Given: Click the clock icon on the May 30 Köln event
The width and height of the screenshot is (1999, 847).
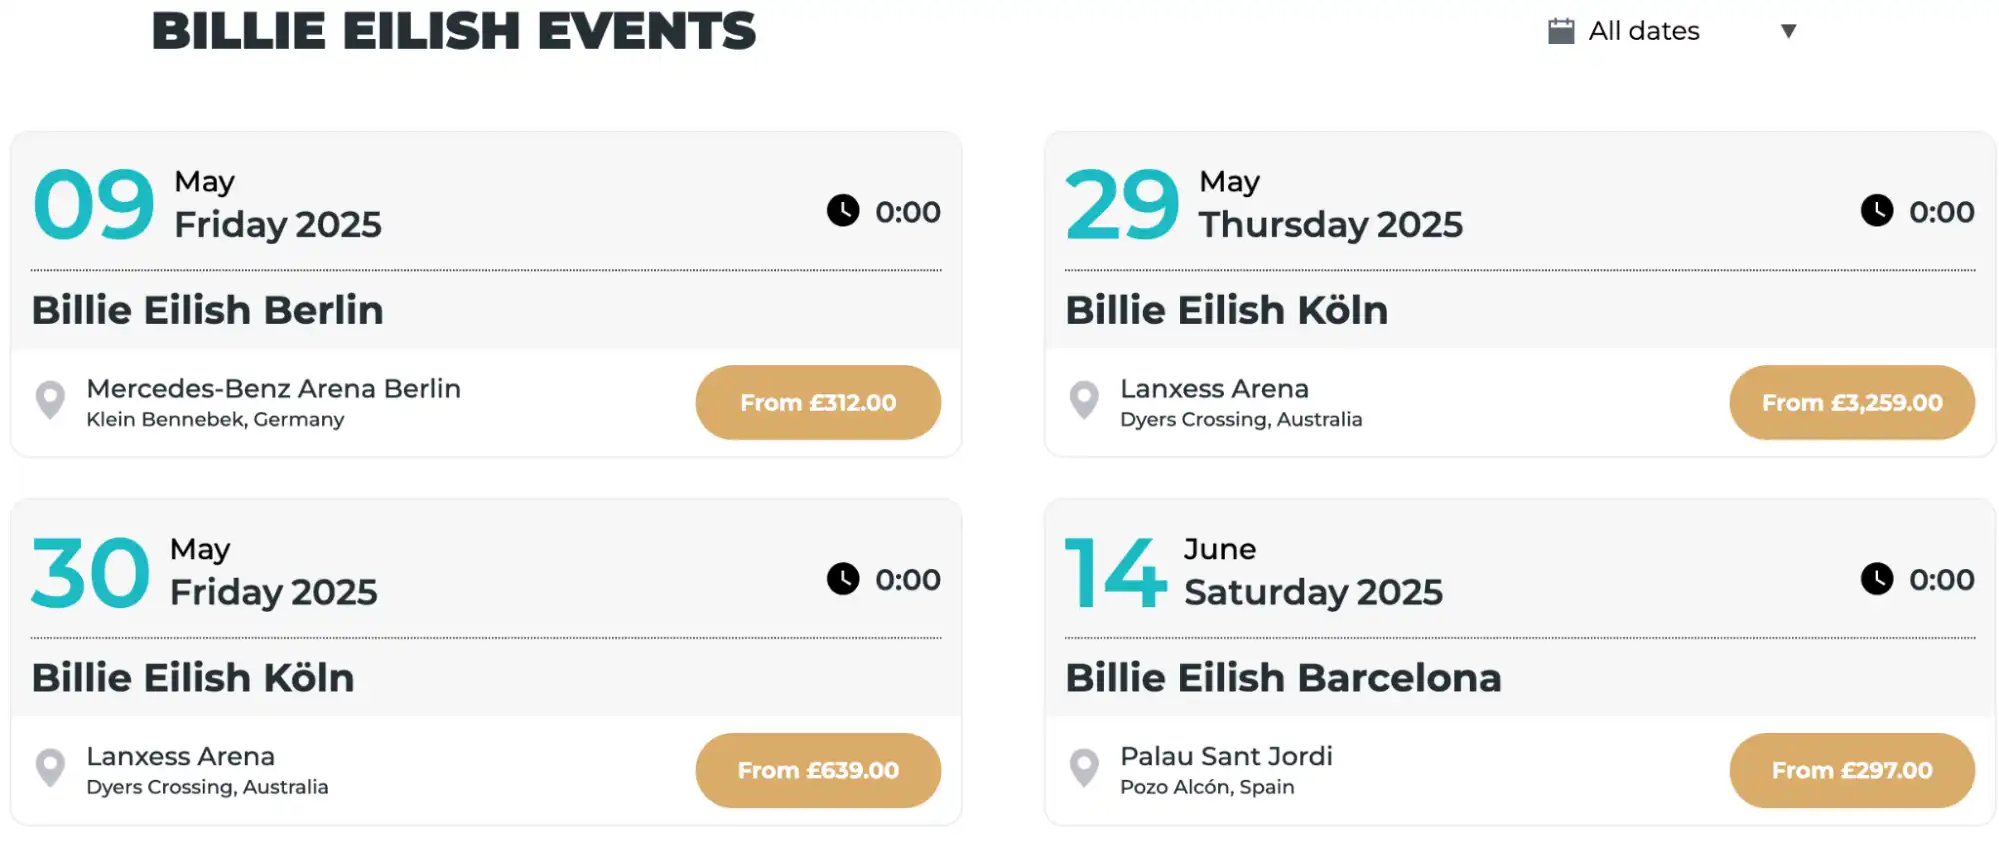Looking at the screenshot, I should (x=841, y=579).
